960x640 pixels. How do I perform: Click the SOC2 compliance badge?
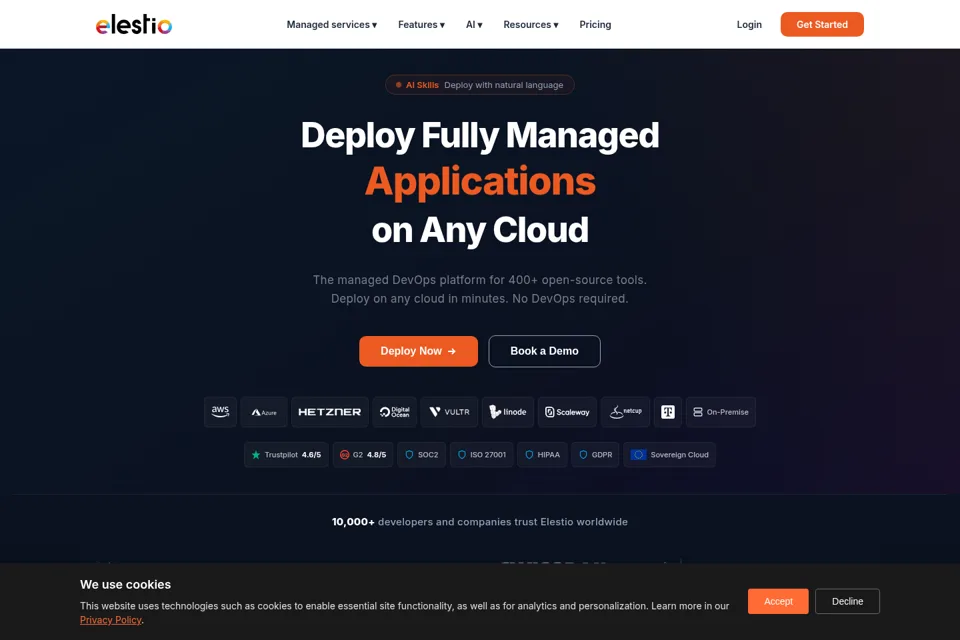(421, 455)
